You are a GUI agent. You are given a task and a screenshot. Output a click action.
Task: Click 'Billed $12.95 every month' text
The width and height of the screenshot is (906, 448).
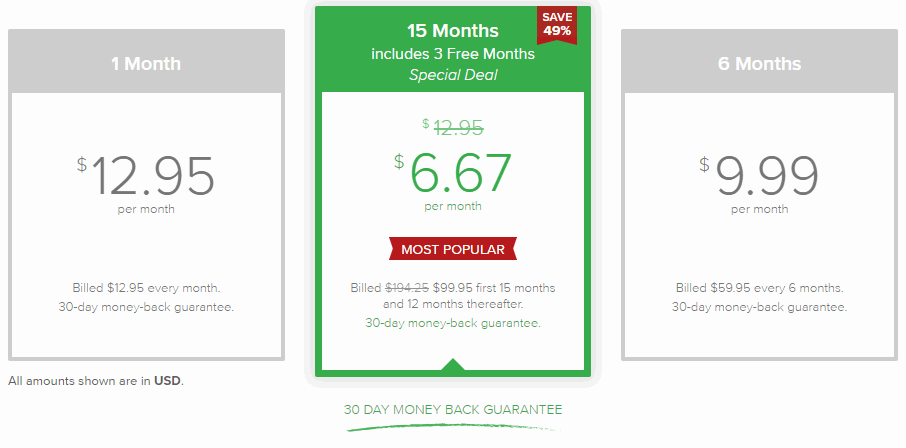point(146,288)
